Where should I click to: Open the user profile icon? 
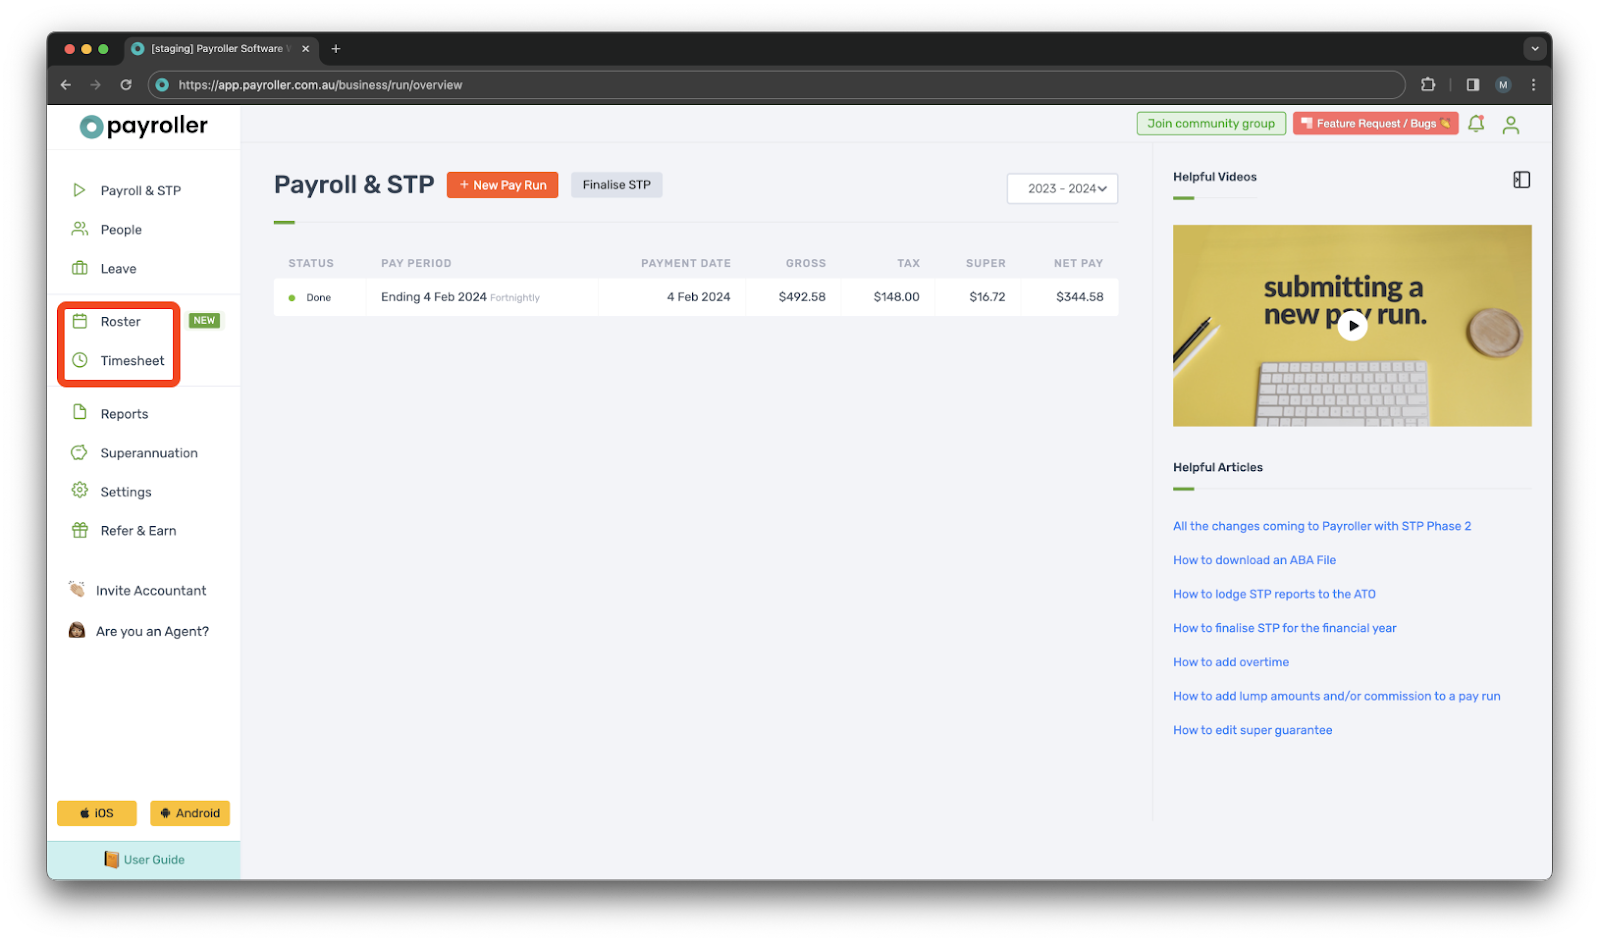click(1511, 125)
